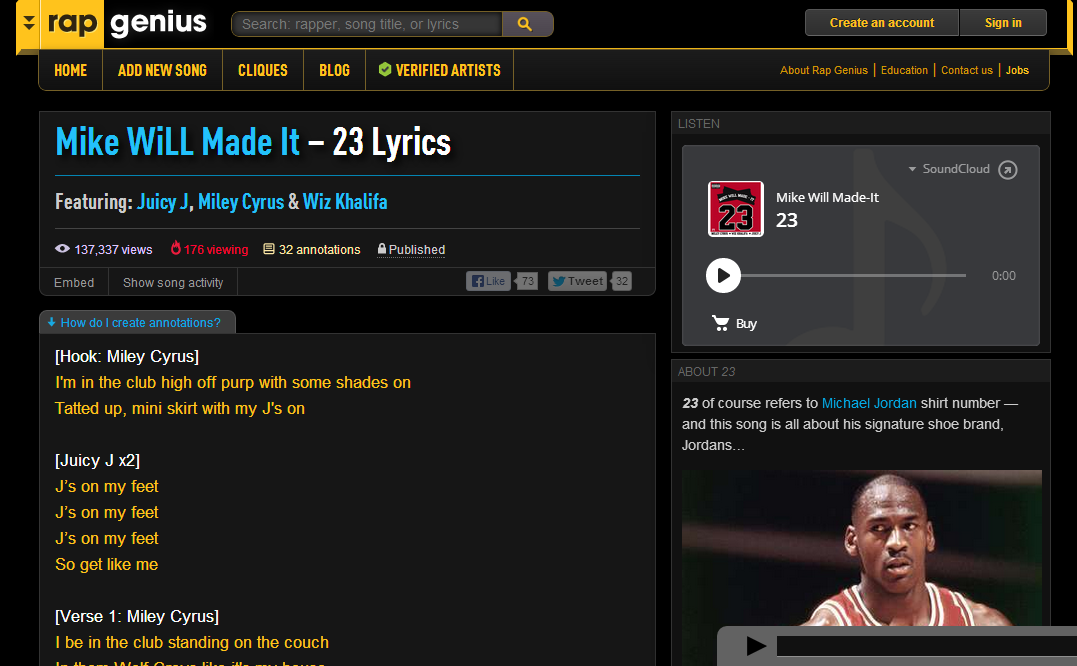Screen dimensions: 1077x666
Task: Play the Michael Jordan video
Action: coord(756,645)
